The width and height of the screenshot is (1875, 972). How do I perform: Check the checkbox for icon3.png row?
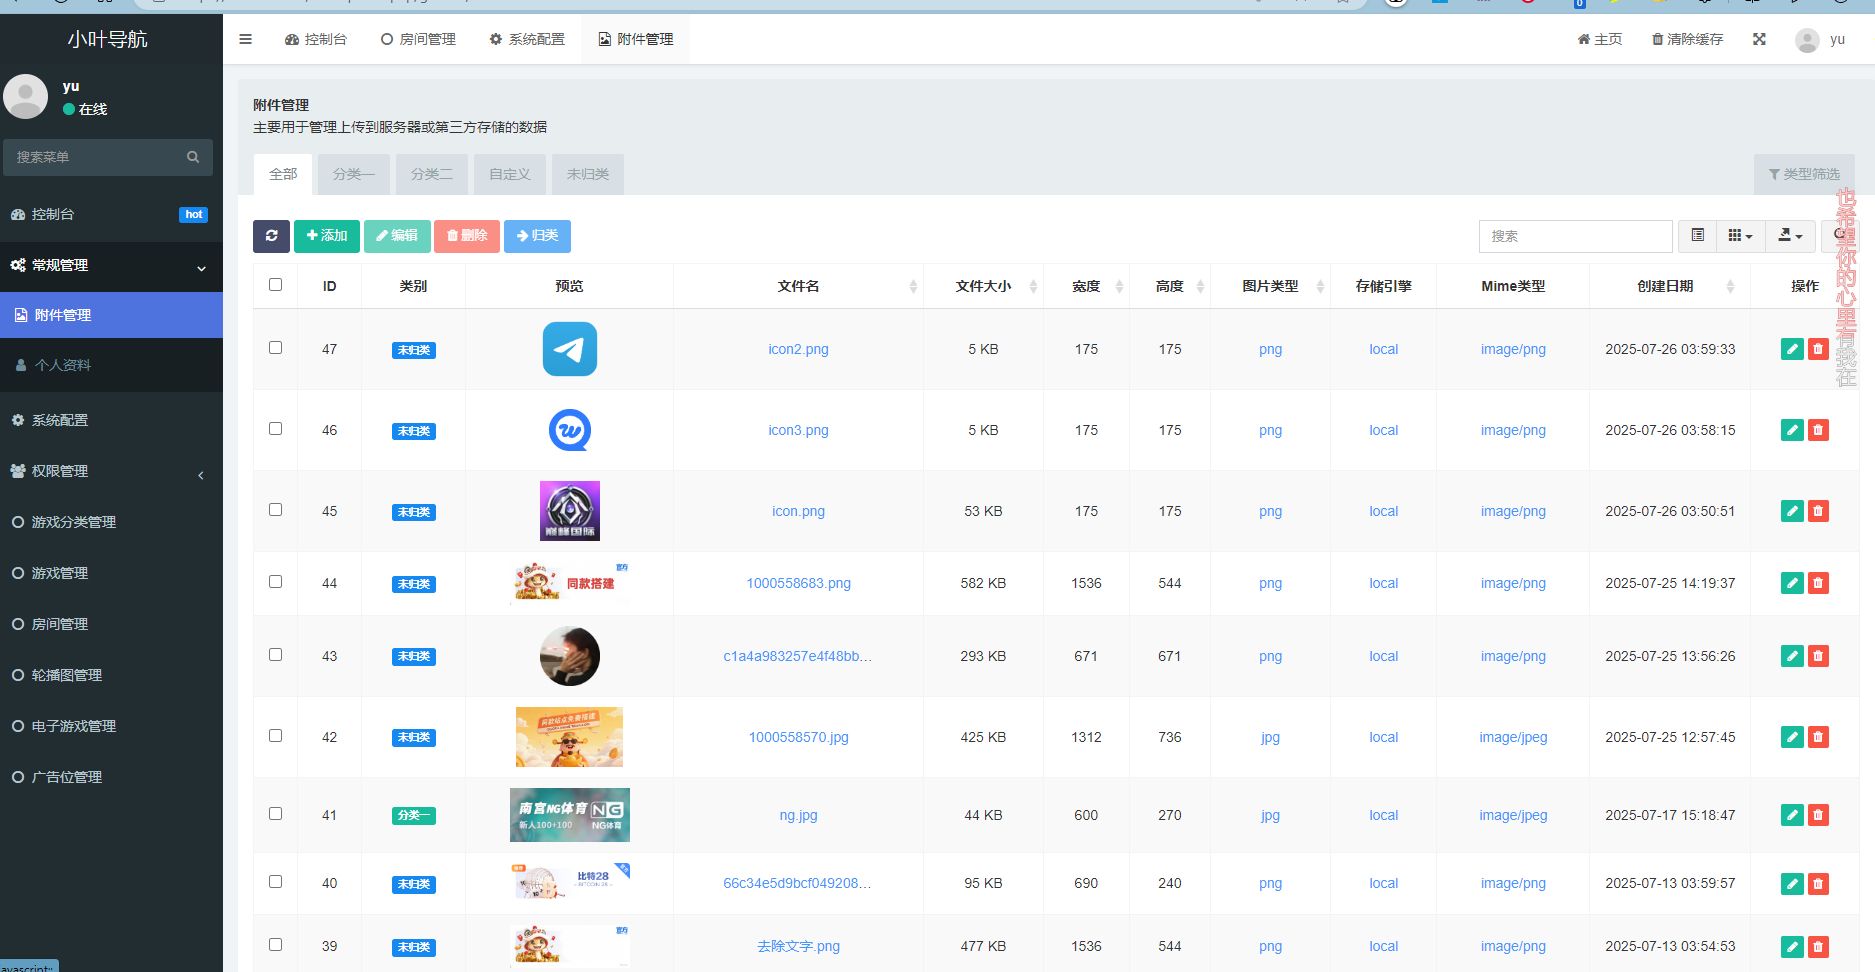click(x=275, y=428)
